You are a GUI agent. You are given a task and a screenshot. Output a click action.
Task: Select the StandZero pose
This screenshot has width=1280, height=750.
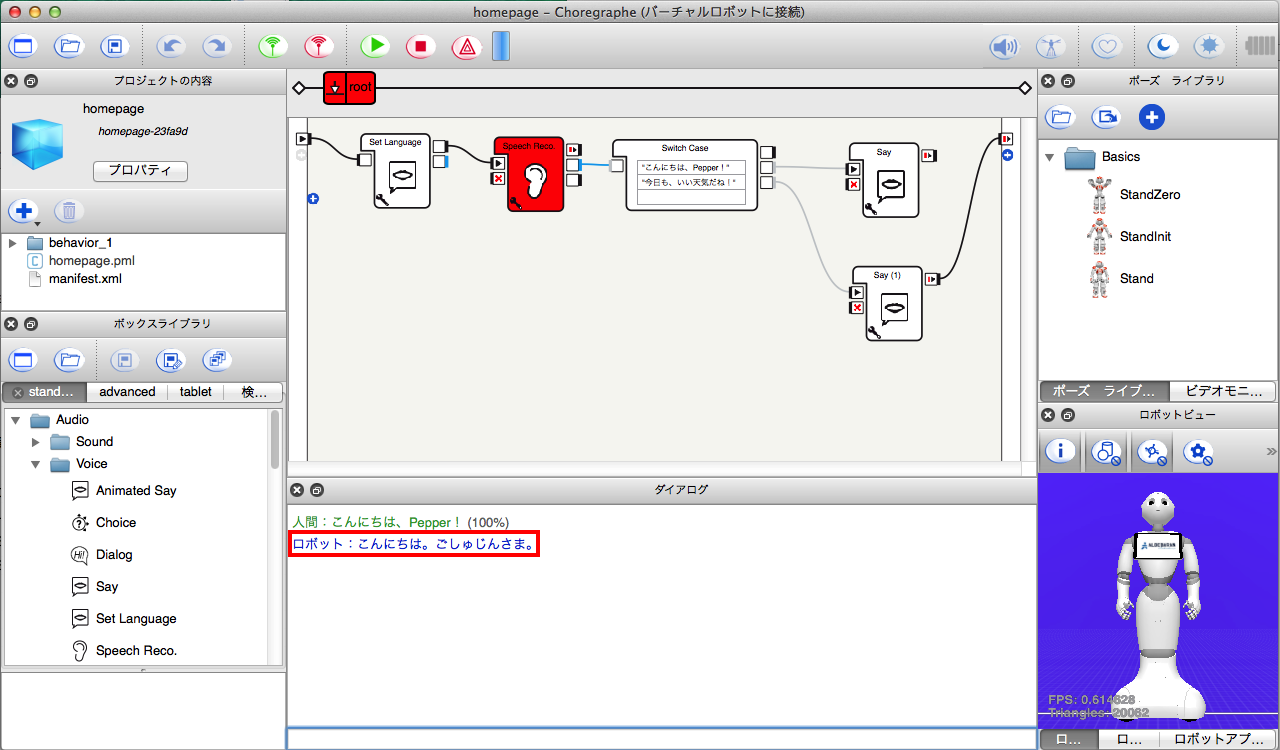point(1134,194)
